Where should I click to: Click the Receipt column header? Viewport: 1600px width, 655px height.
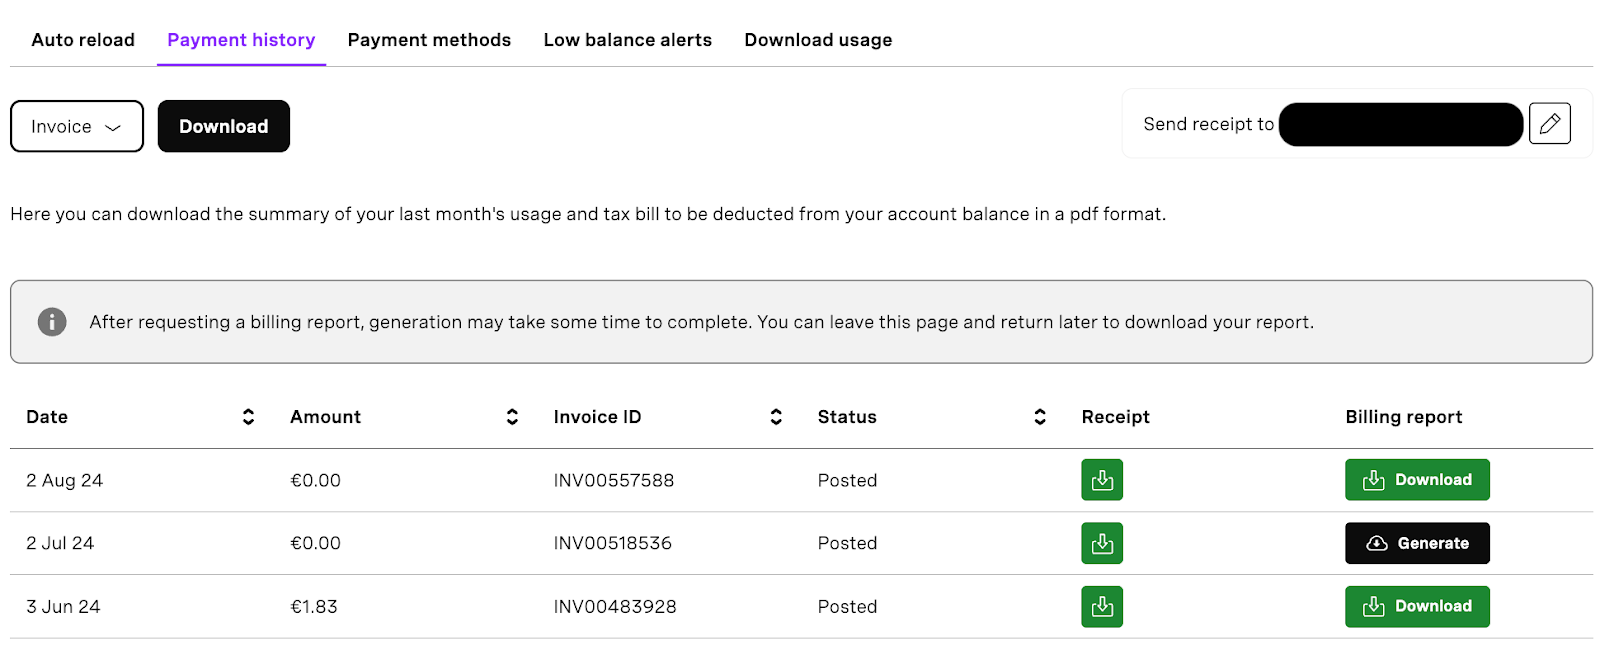[1116, 417]
